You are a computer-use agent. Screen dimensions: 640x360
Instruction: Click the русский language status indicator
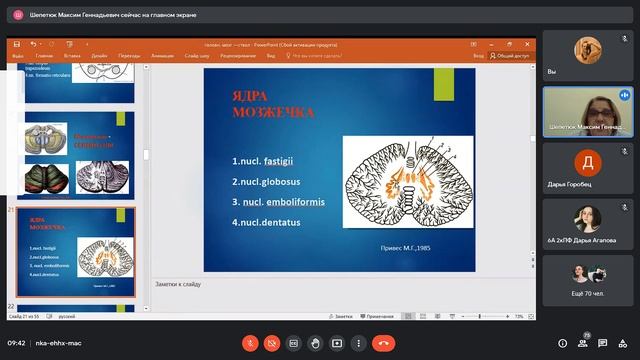click(67, 316)
